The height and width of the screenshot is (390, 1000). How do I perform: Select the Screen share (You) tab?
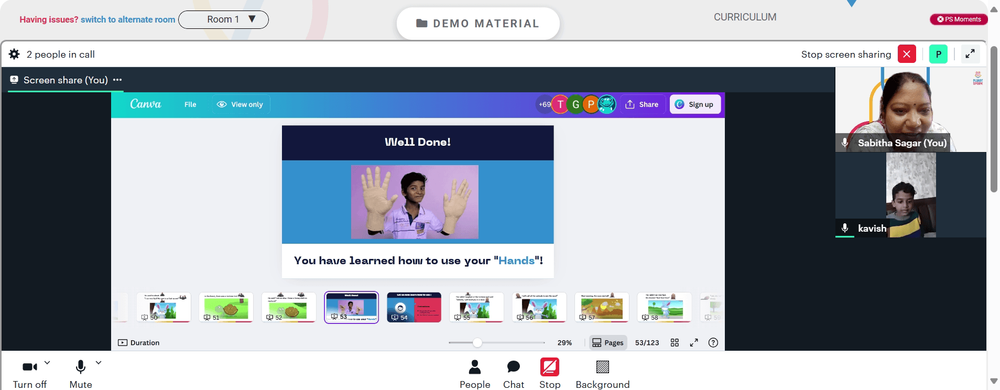pos(66,80)
